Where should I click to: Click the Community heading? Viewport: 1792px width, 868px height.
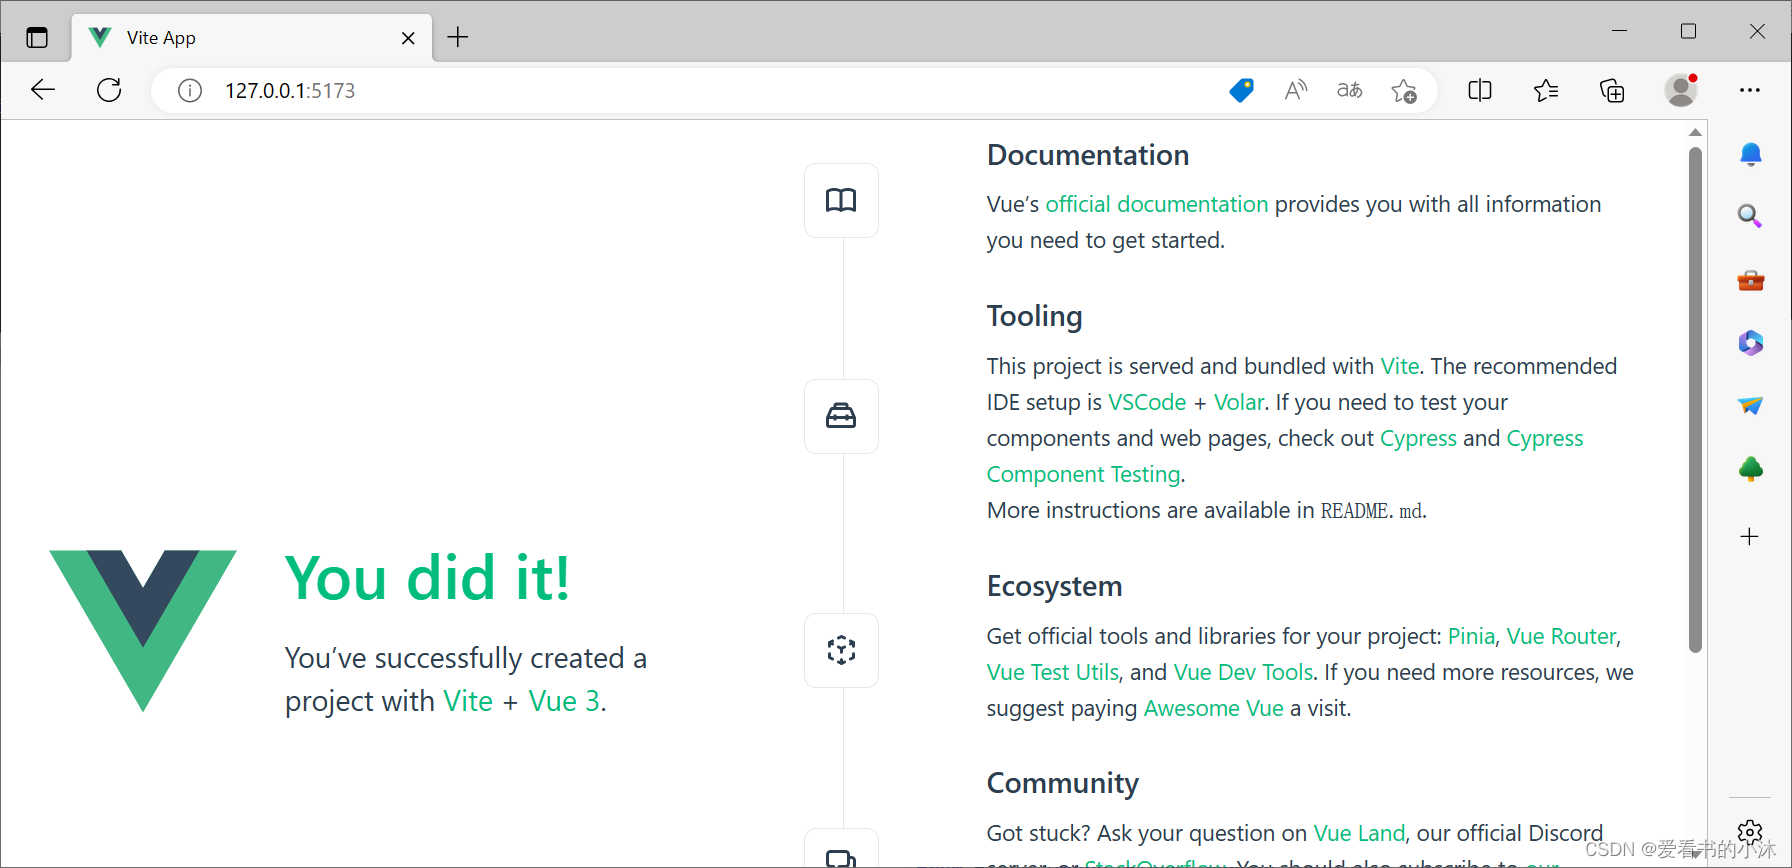(1063, 783)
